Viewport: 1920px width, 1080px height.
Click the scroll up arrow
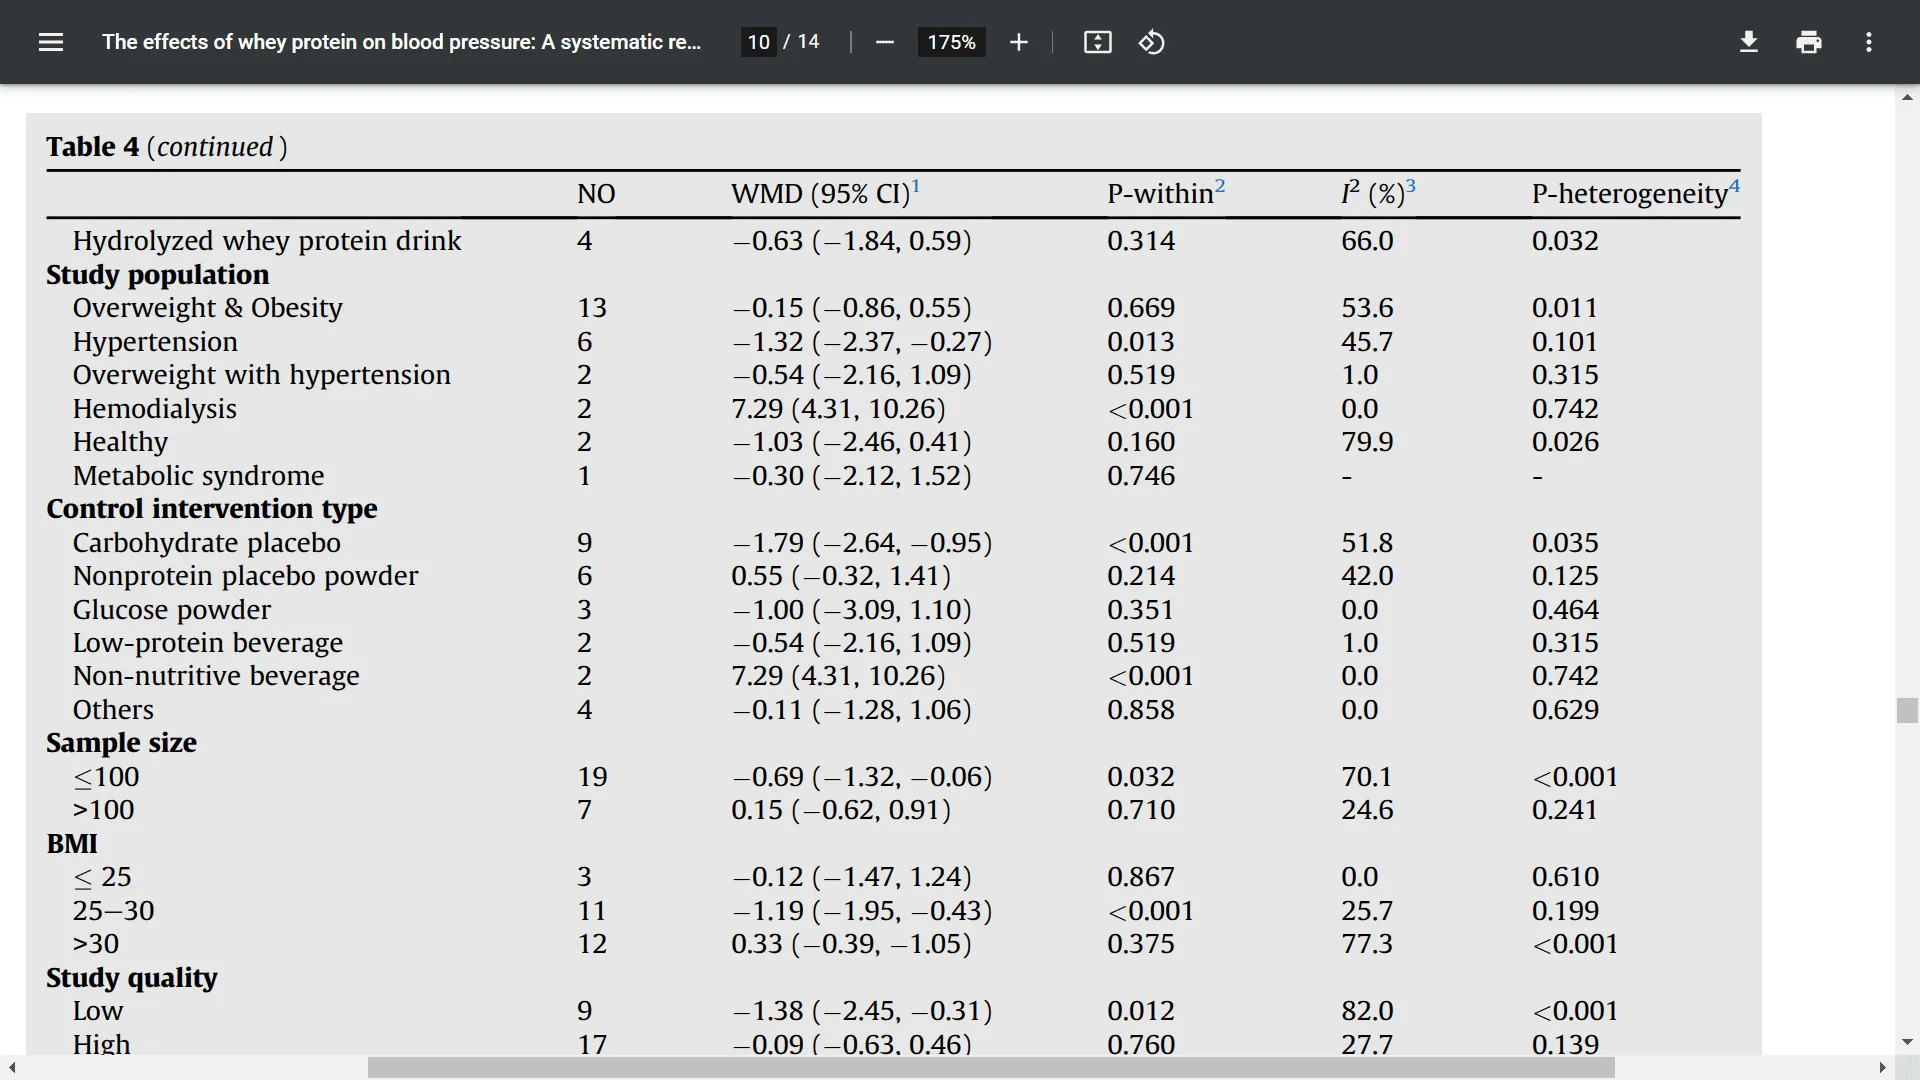(1907, 97)
